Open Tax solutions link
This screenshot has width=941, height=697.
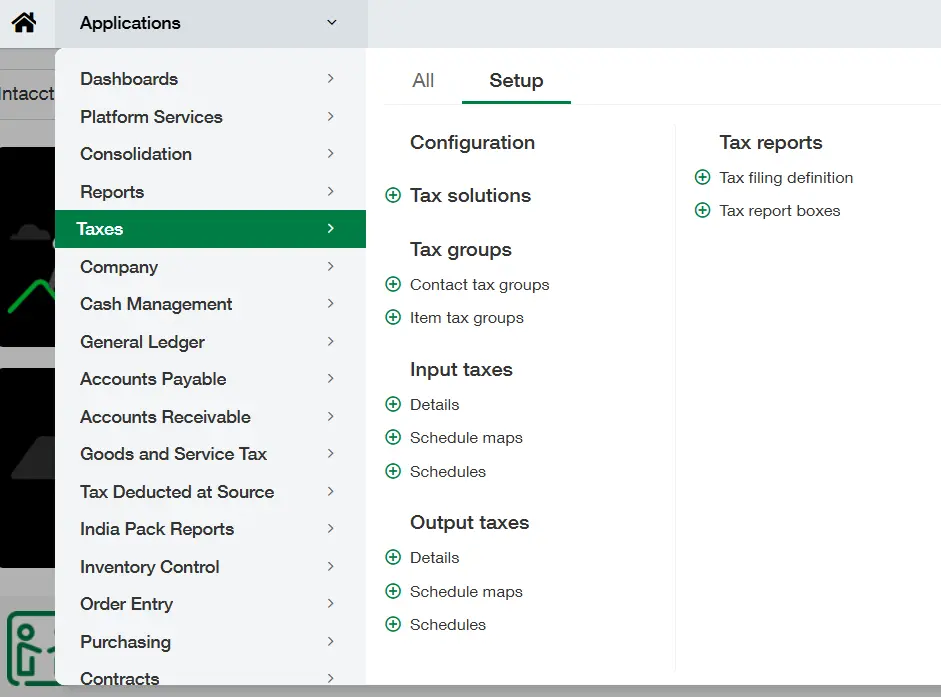[470, 196]
